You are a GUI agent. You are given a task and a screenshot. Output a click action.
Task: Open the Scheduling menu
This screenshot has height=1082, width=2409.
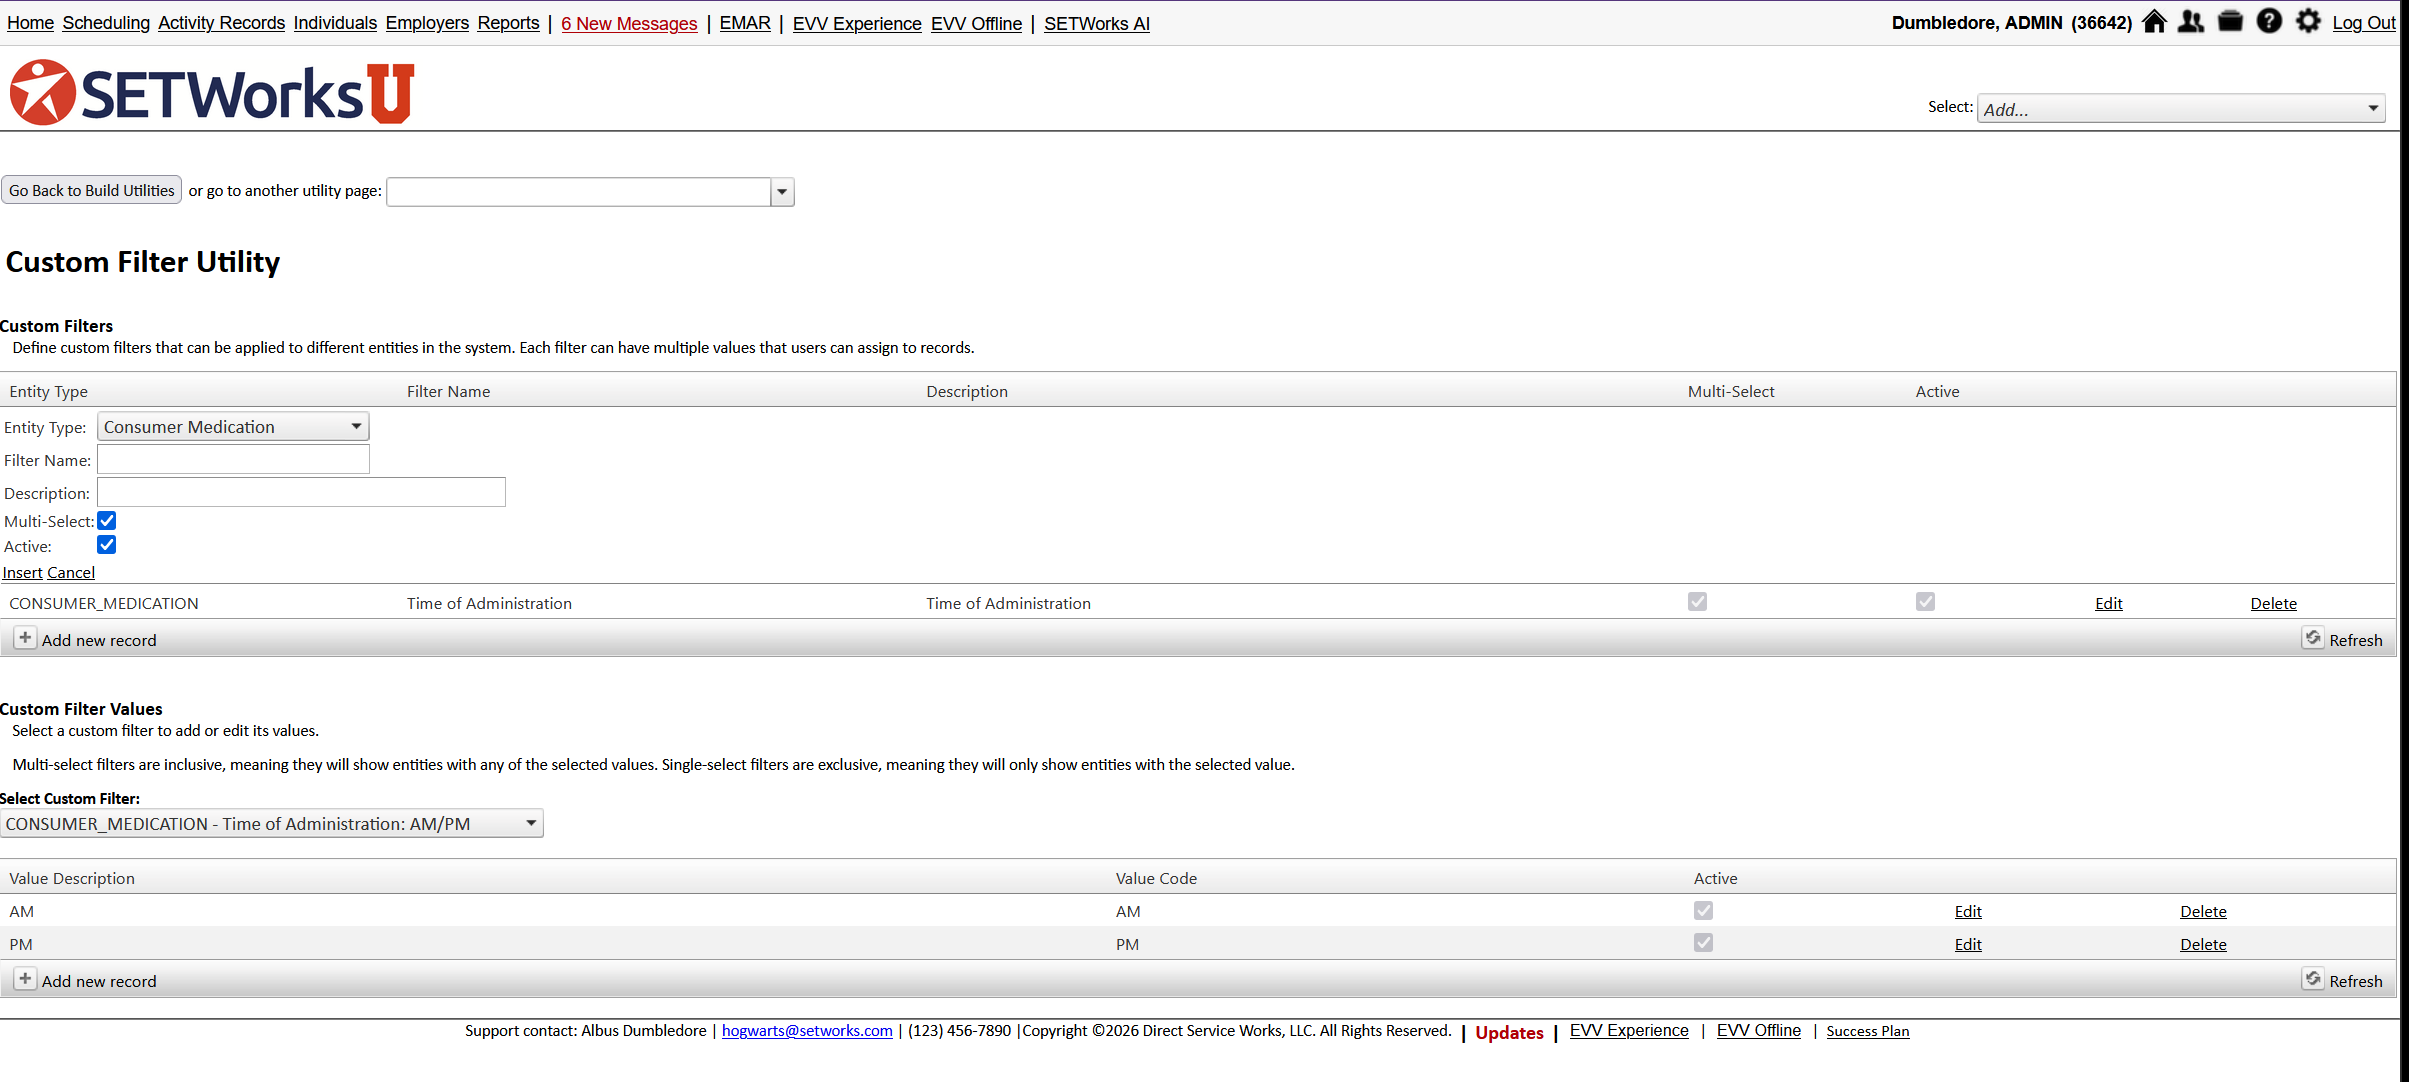click(x=106, y=23)
